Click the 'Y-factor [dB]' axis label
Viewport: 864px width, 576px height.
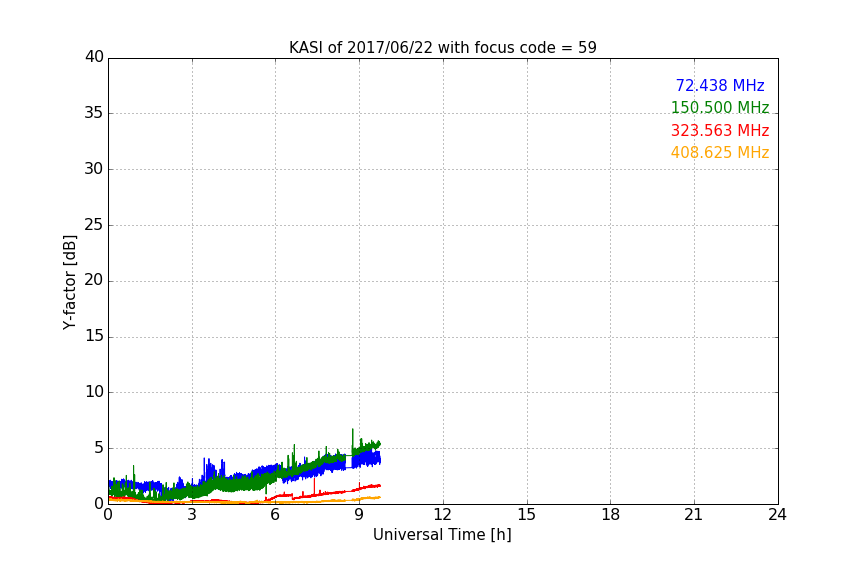point(69,282)
